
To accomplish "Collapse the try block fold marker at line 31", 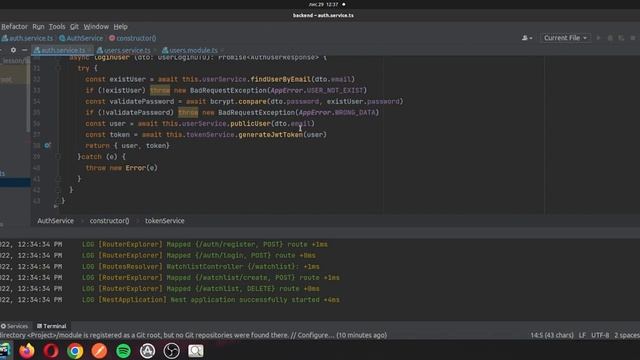I will click(58, 68).
